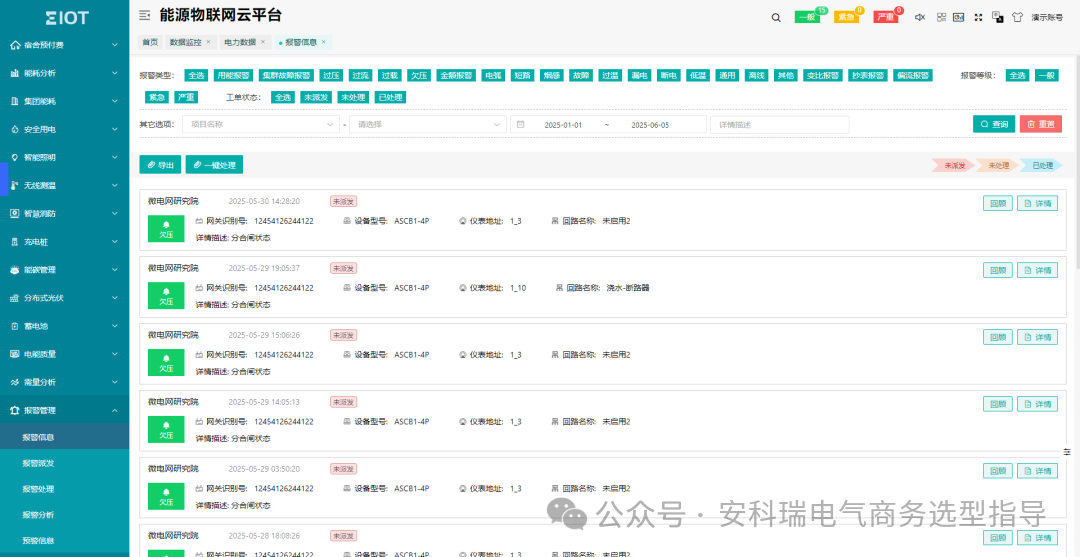Click the 无线测温 thermometer icon
This screenshot has width=1080, height=557.
pyautogui.click(x=14, y=185)
